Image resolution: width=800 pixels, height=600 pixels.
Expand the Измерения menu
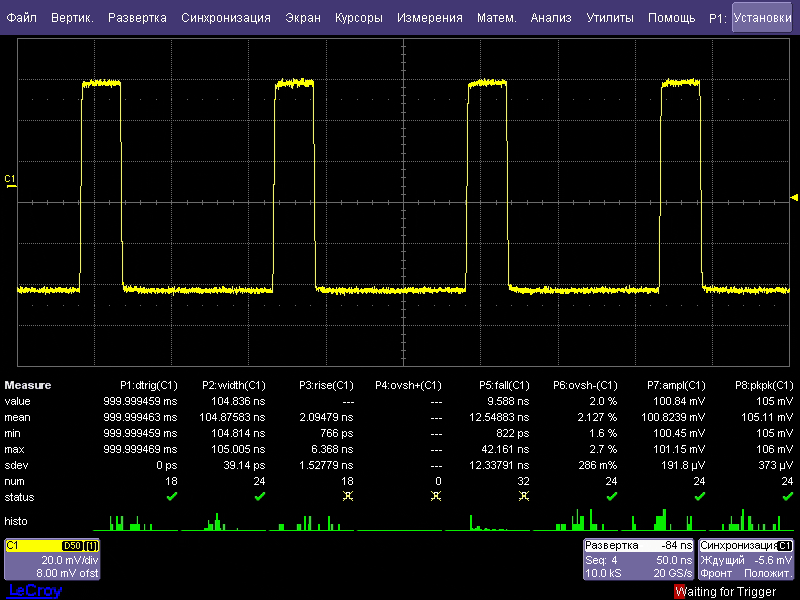pos(429,18)
